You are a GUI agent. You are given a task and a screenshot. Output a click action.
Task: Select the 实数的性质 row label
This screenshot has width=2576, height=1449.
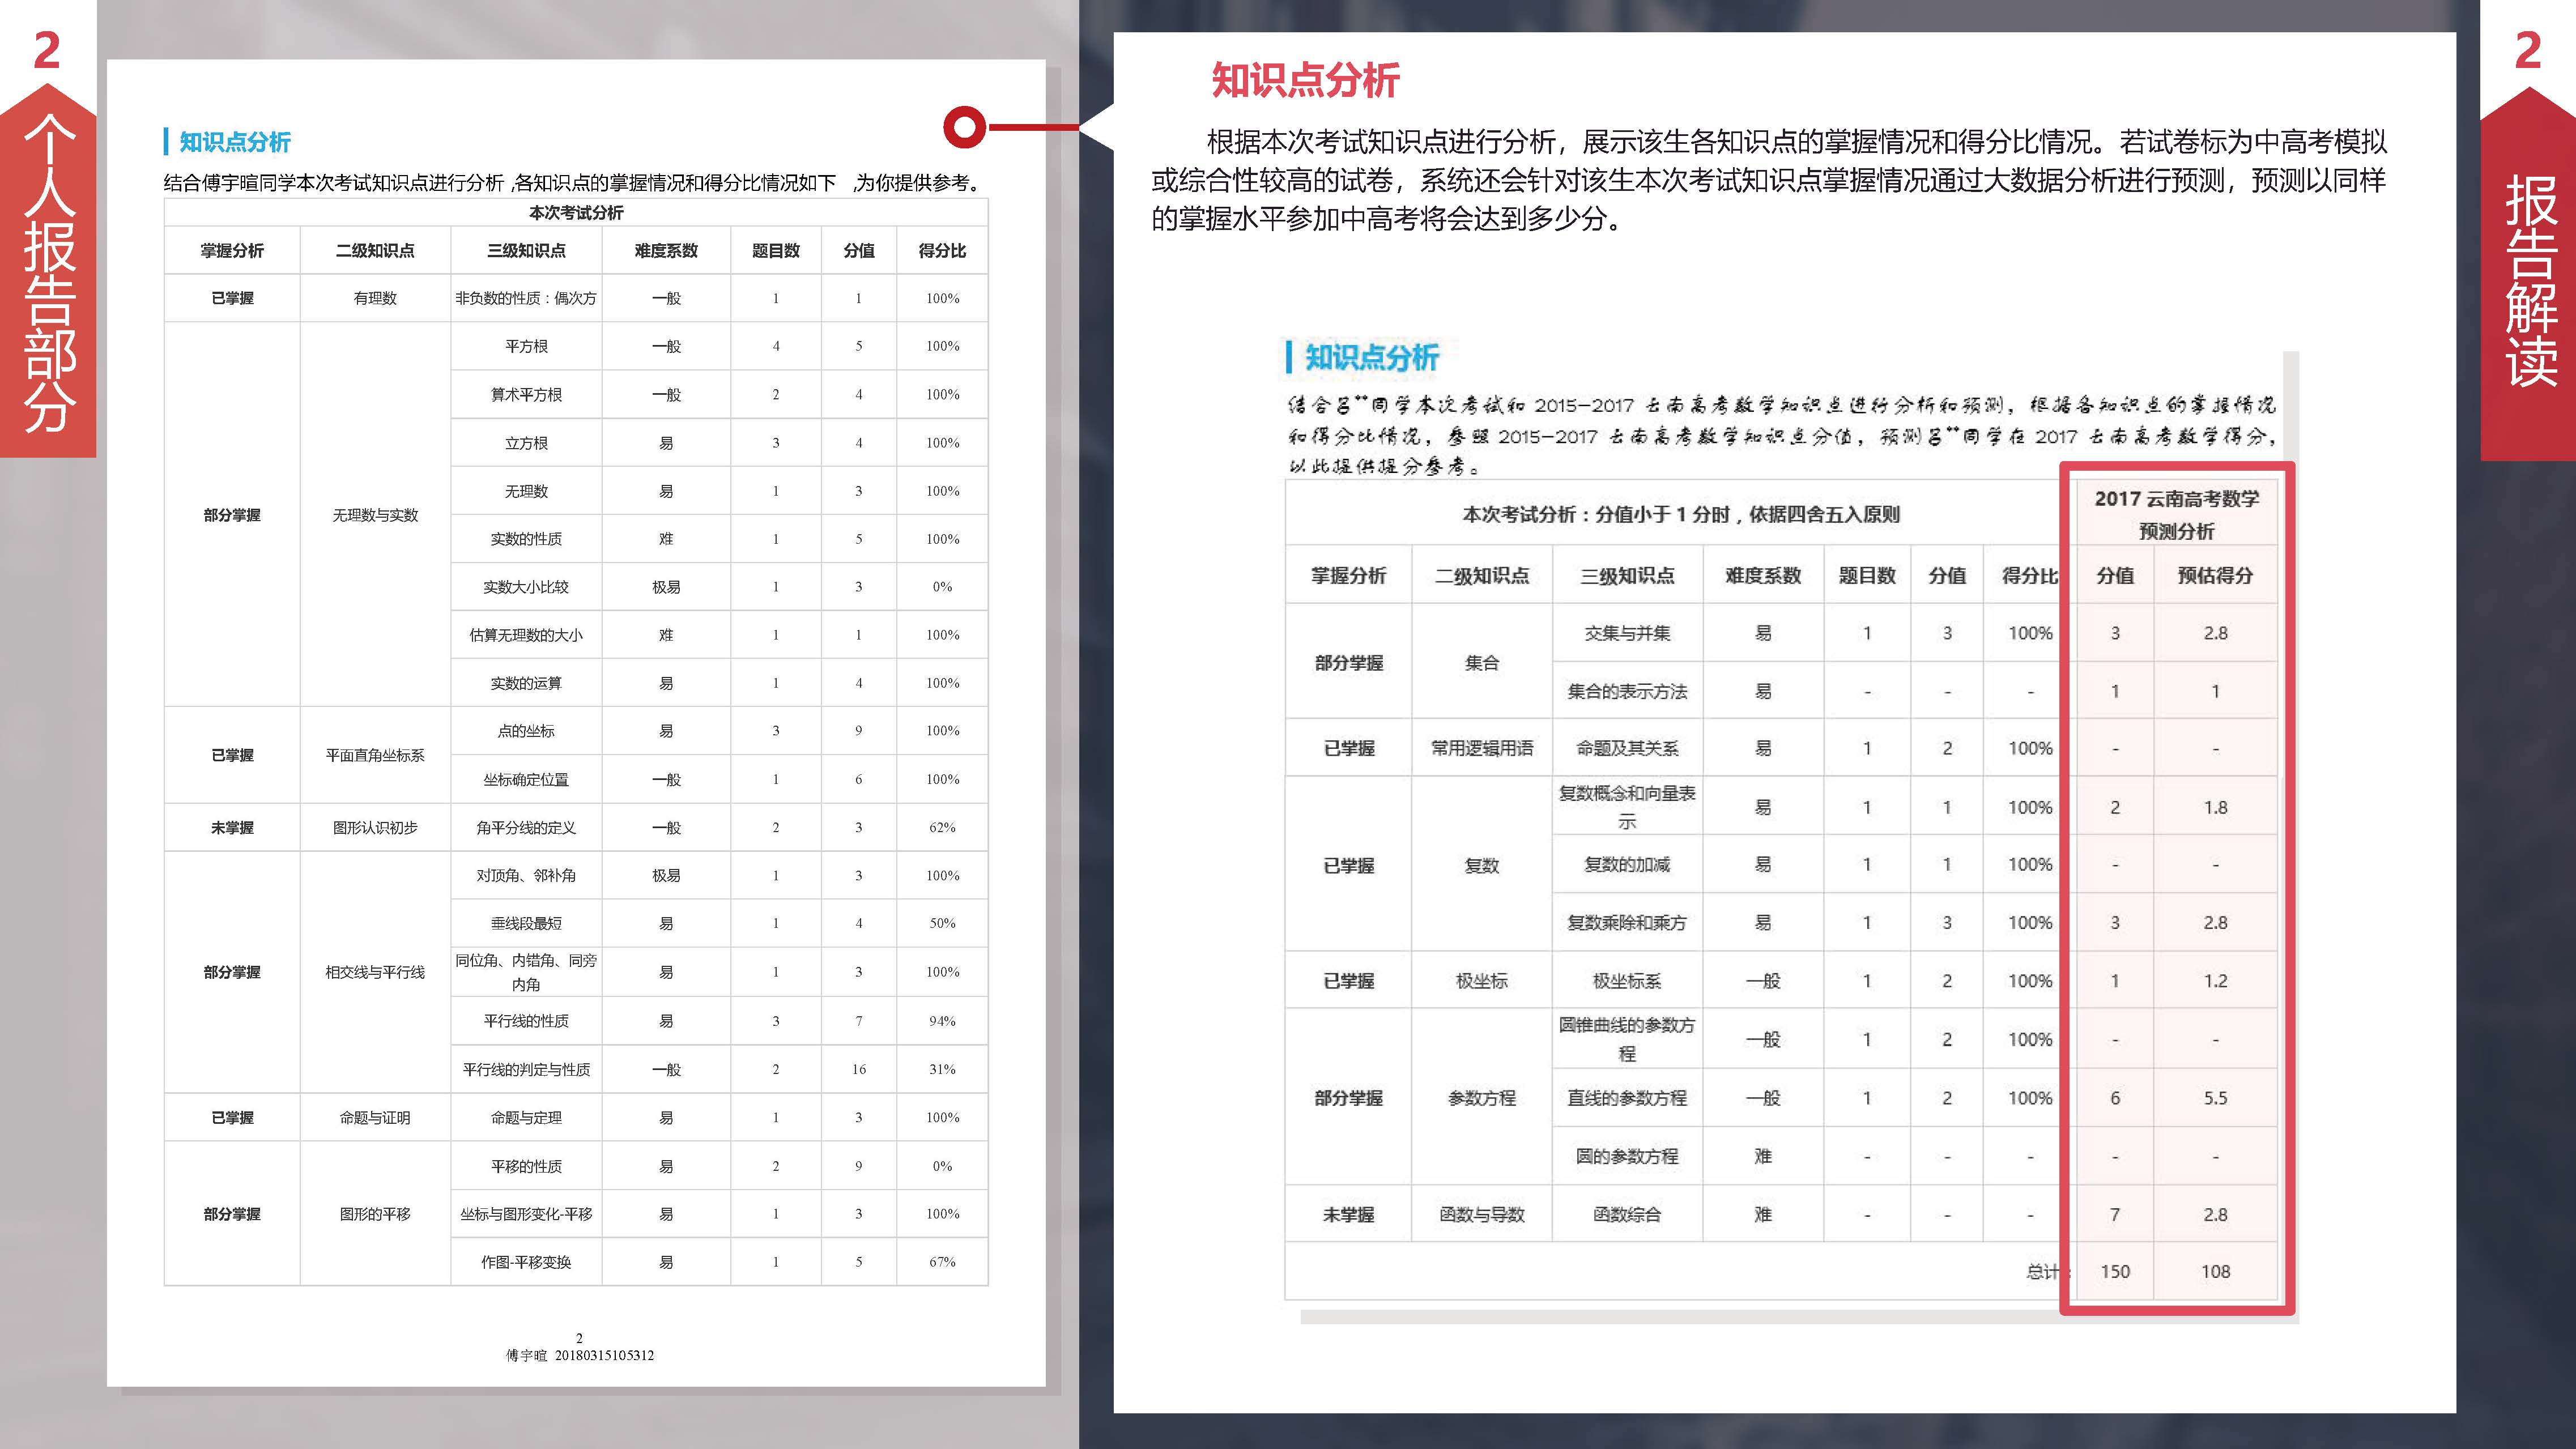[x=526, y=539]
